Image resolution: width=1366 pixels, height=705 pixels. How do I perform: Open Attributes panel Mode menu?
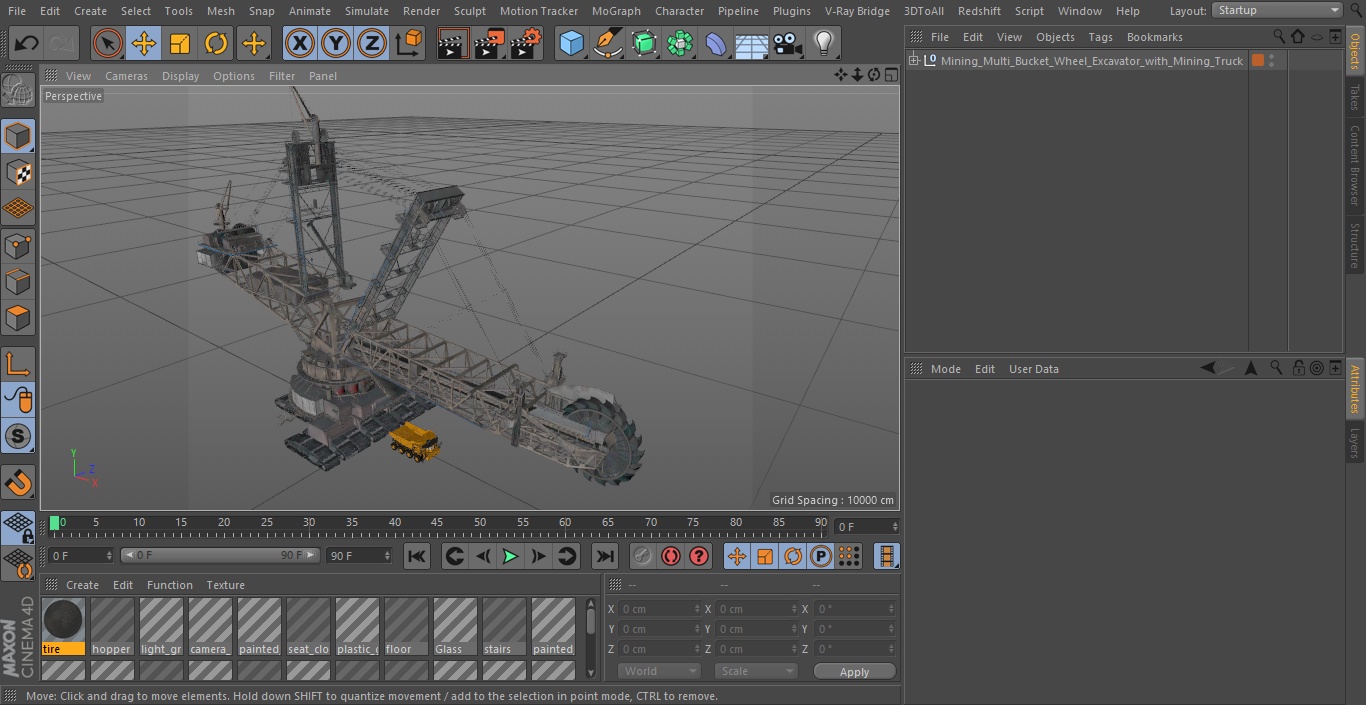[x=945, y=369]
